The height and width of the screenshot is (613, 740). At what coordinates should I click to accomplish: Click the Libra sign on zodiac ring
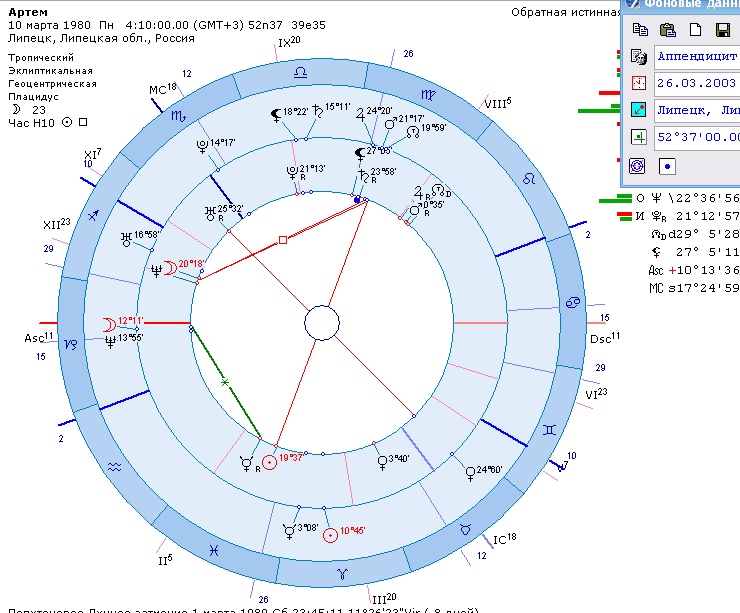point(300,72)
